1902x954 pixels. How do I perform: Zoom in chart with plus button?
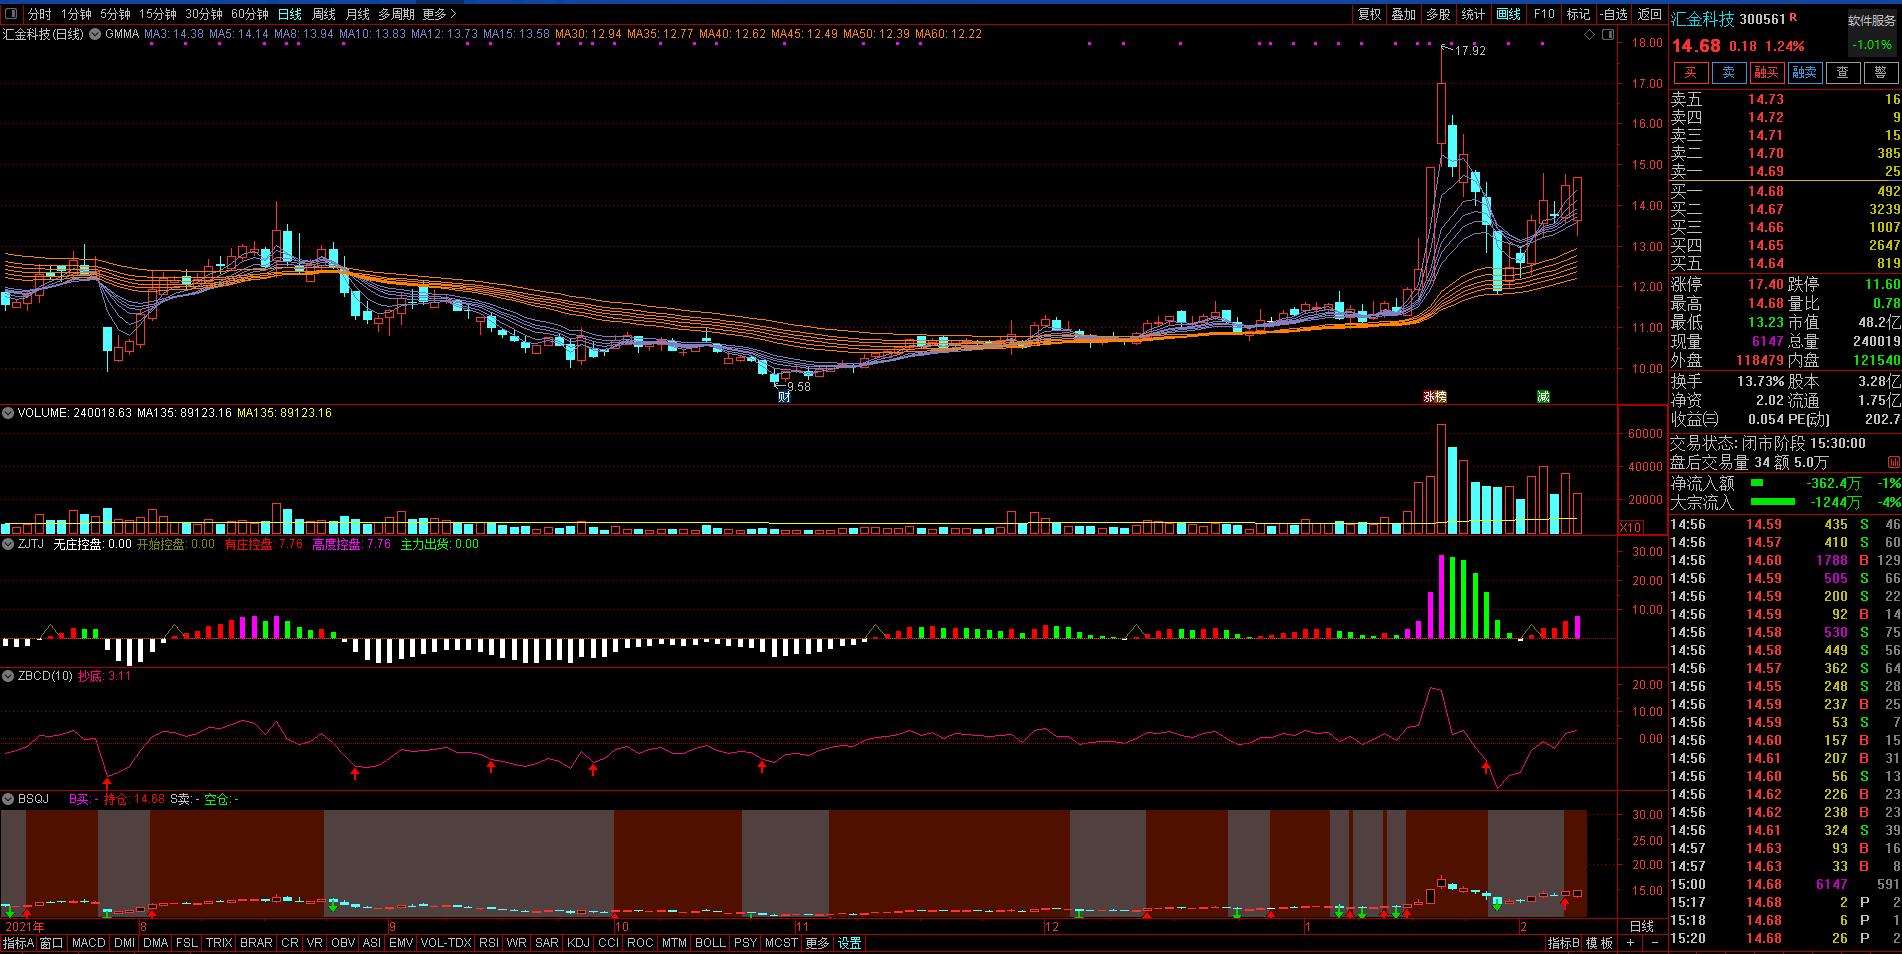1631,943
